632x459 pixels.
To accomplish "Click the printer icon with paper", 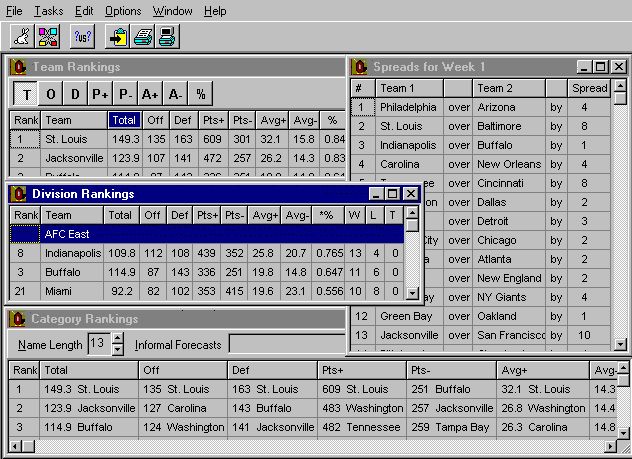I will (143, 37).
